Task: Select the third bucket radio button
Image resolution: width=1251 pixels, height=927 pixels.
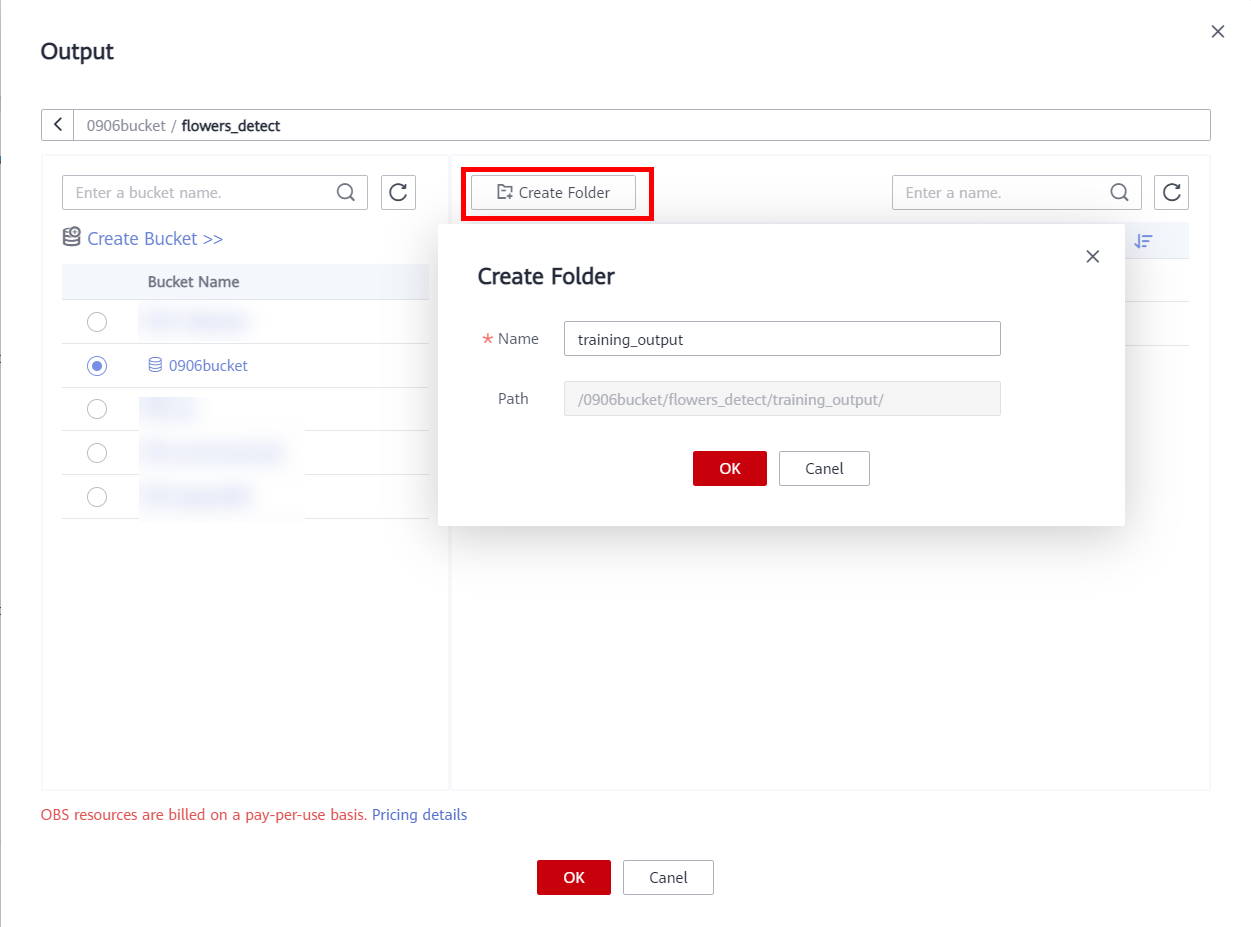Action: point(97,409)
